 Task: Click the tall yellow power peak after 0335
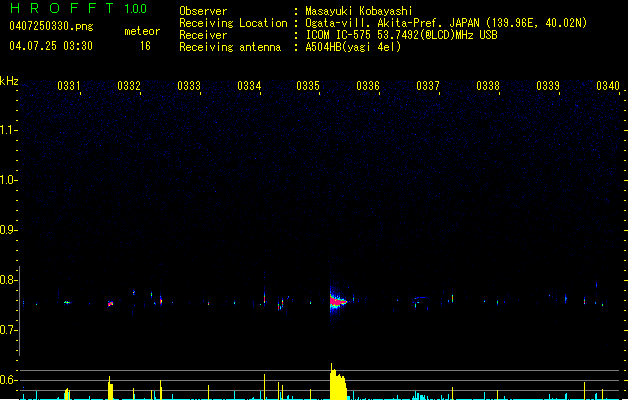[338, 382]
